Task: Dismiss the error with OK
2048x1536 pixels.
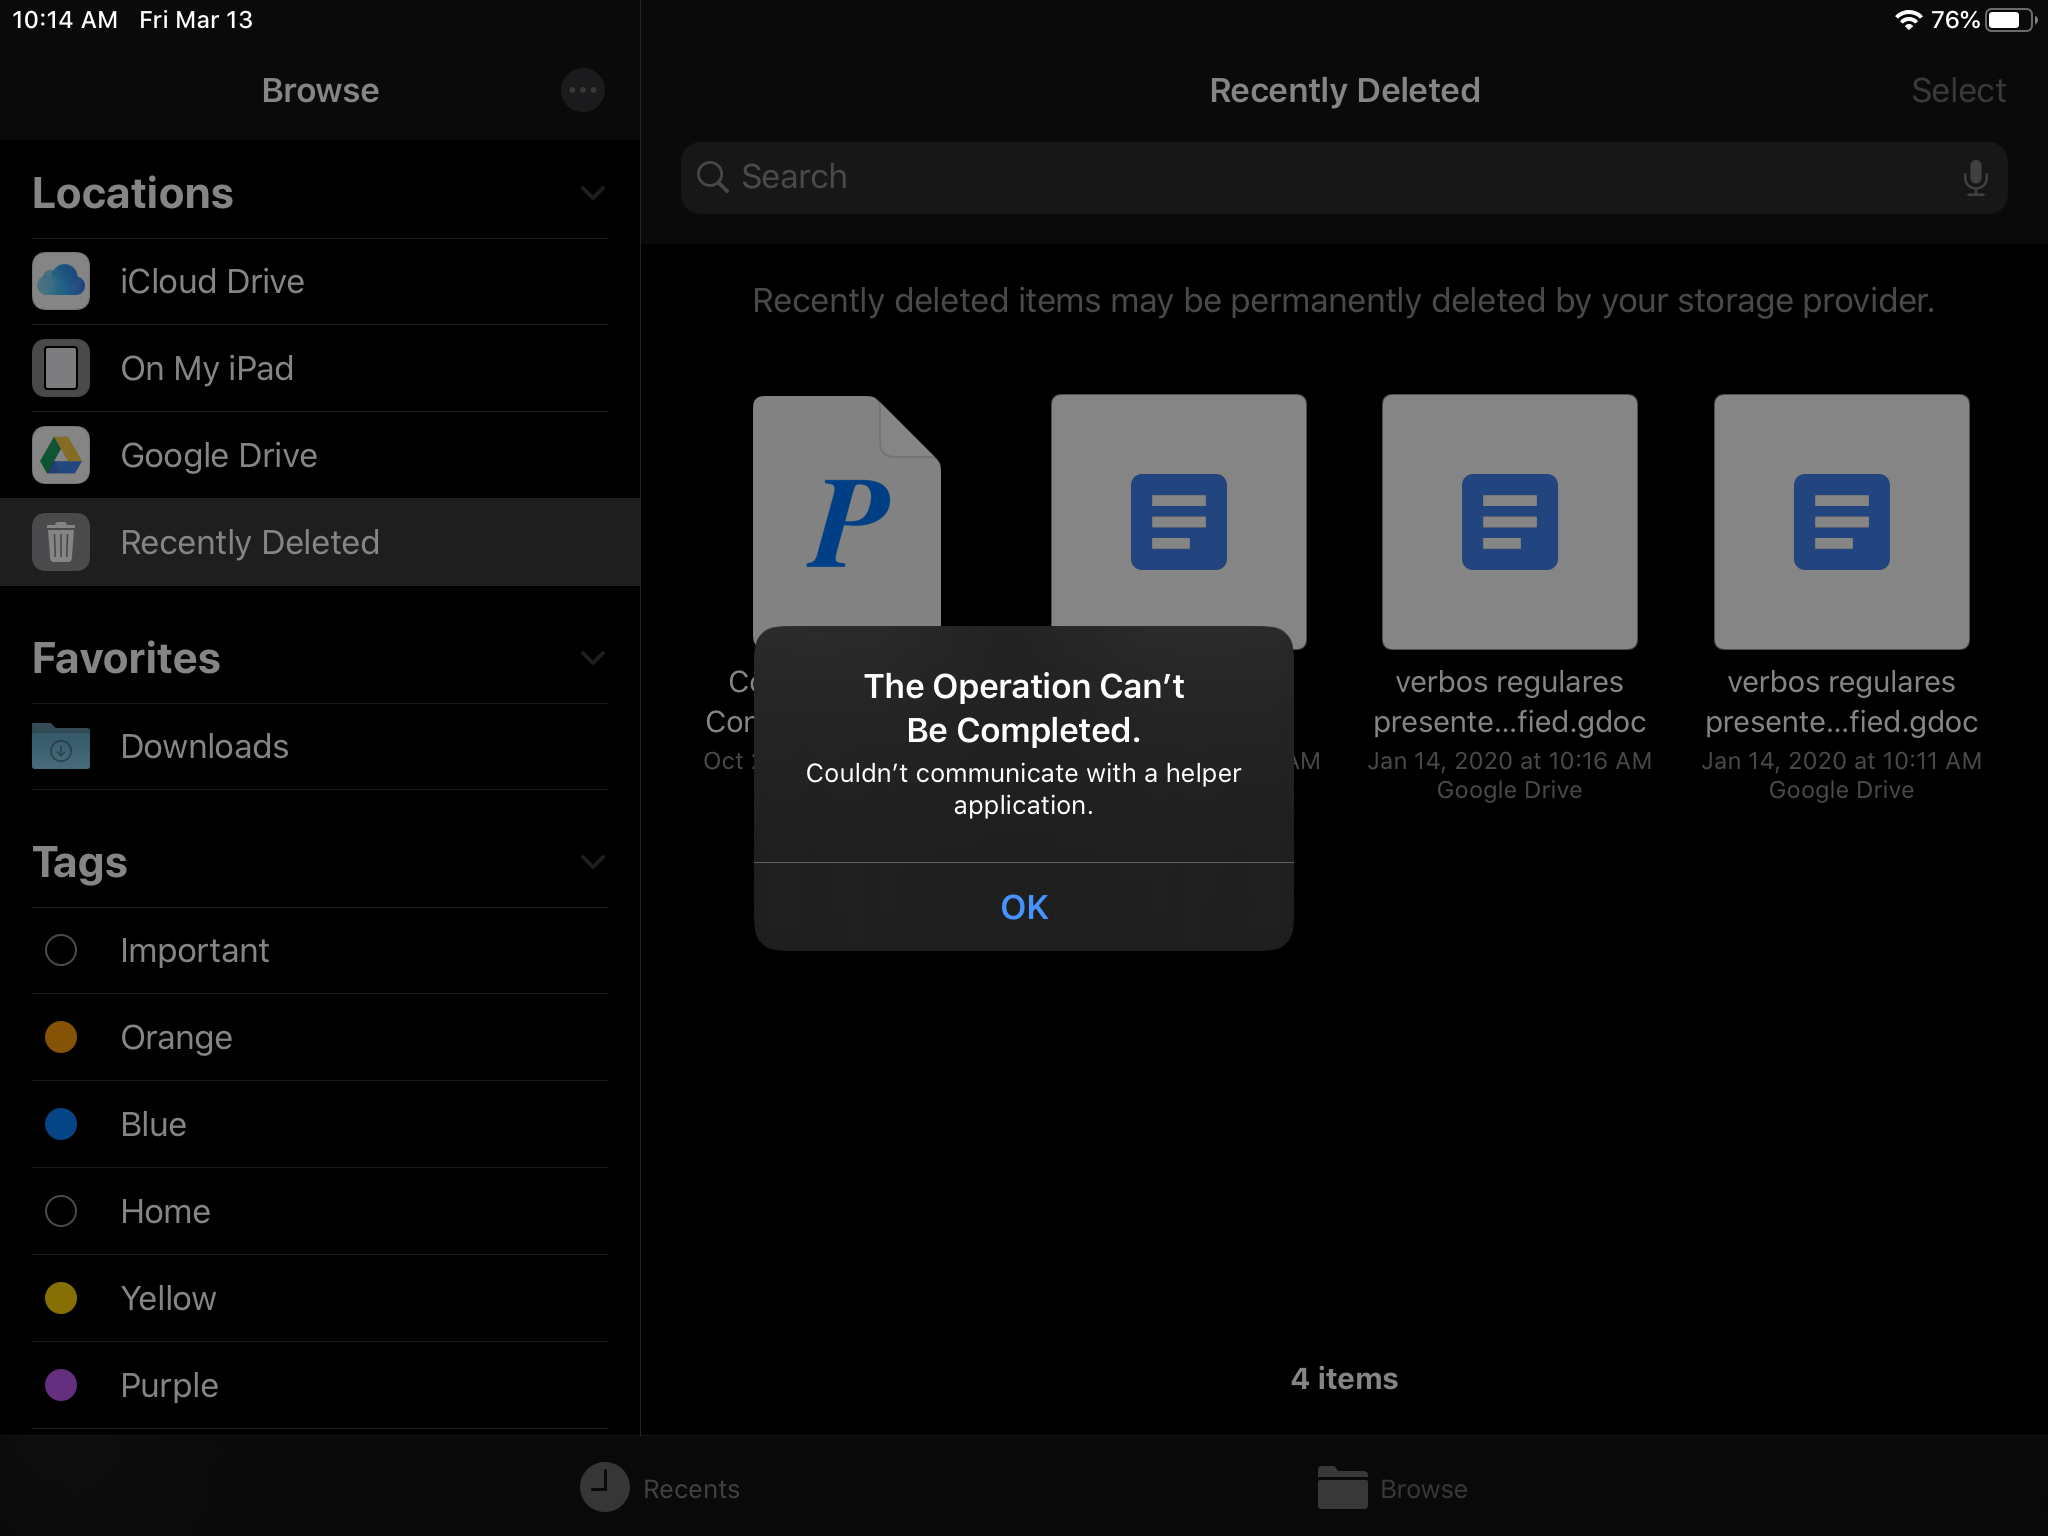Action: tap(1024, 907)
